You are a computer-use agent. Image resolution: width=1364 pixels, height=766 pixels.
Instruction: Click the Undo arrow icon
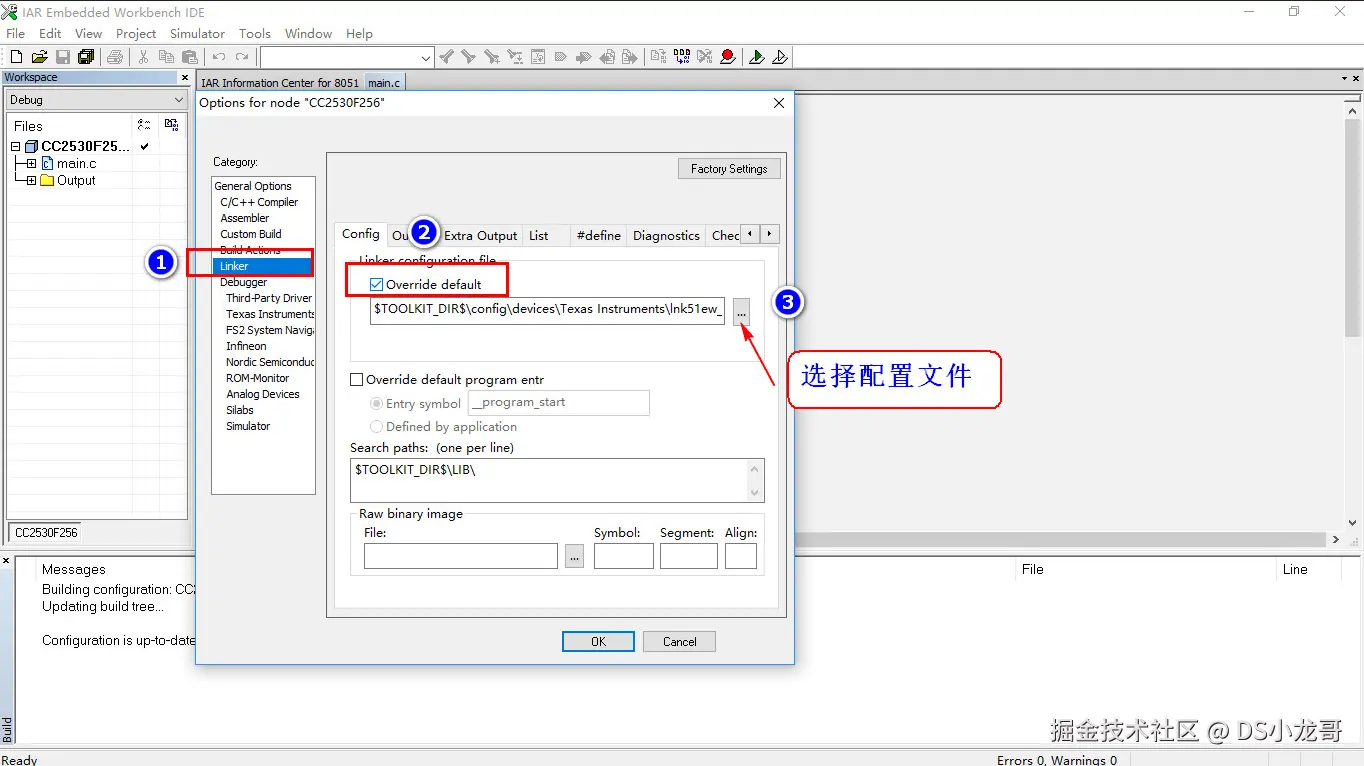218,57
